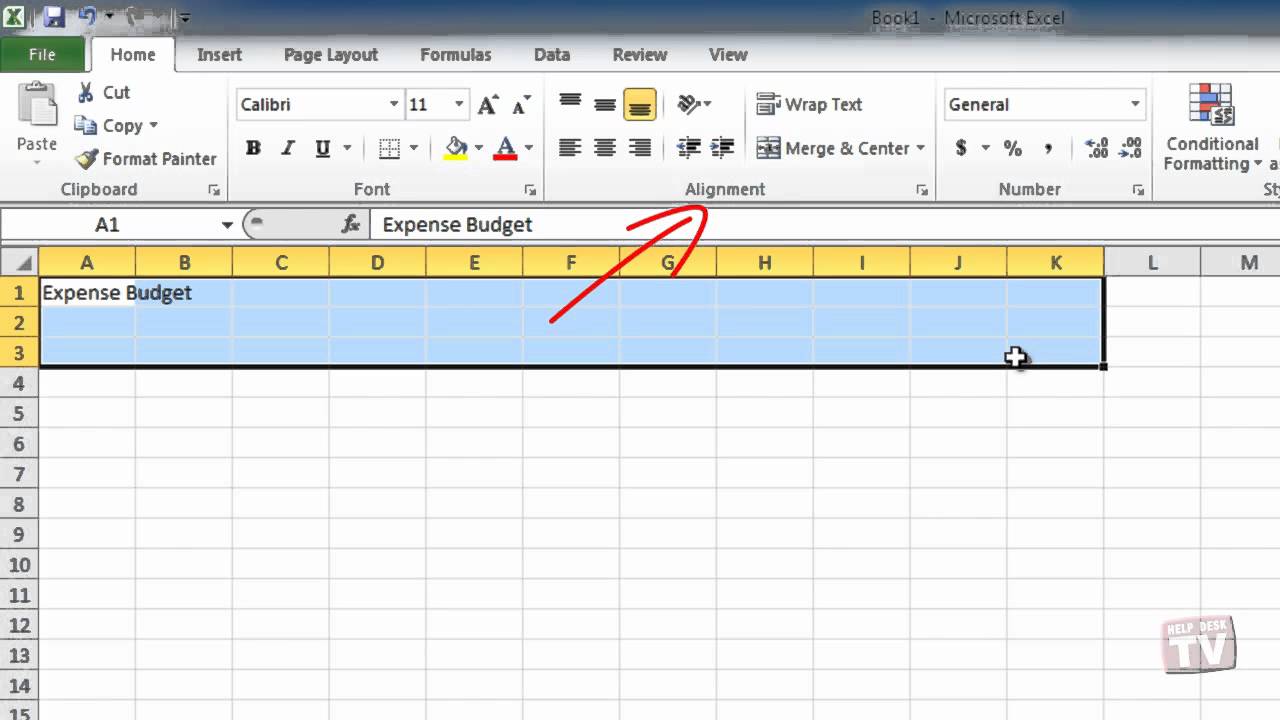Increase decimal places shown

coord(1096,148)
